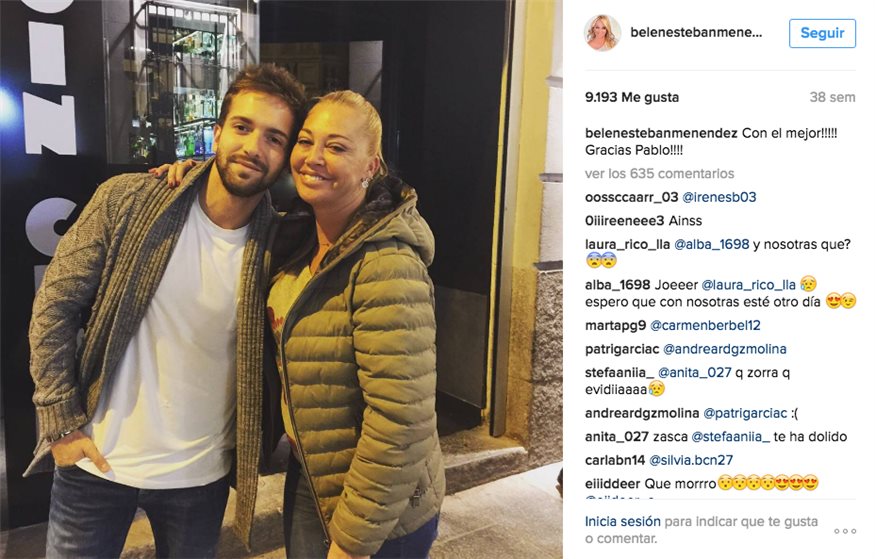The height and width of the screenshot is (559, 875).
Task: Open the @carmenberbel12 mention
Action: pyautogui.click(x=705, y=325)
